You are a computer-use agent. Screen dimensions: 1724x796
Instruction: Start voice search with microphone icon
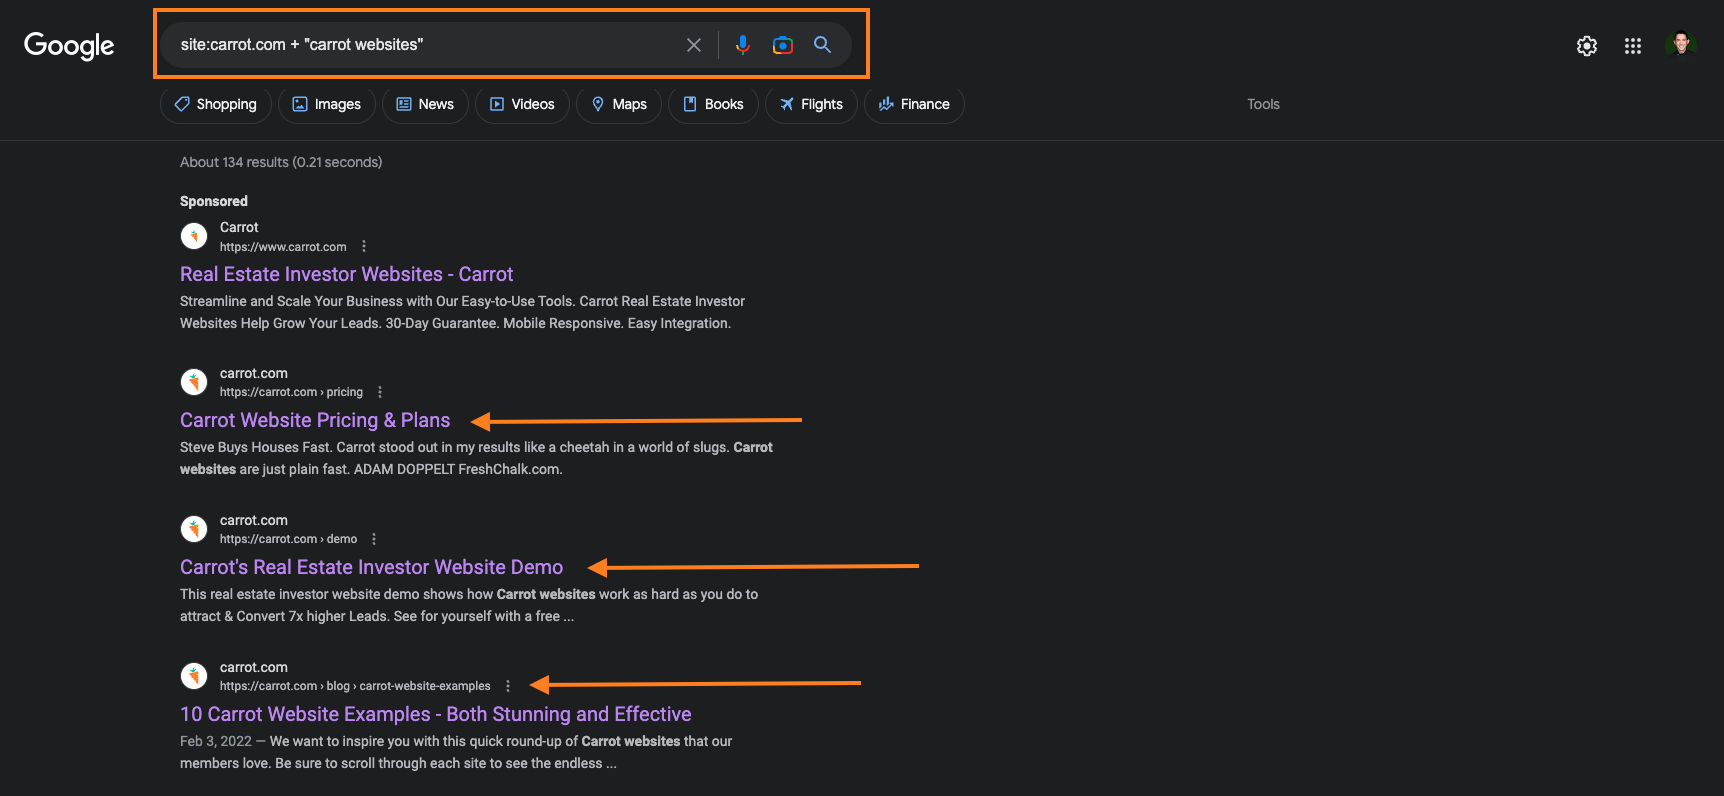(742, 45)
